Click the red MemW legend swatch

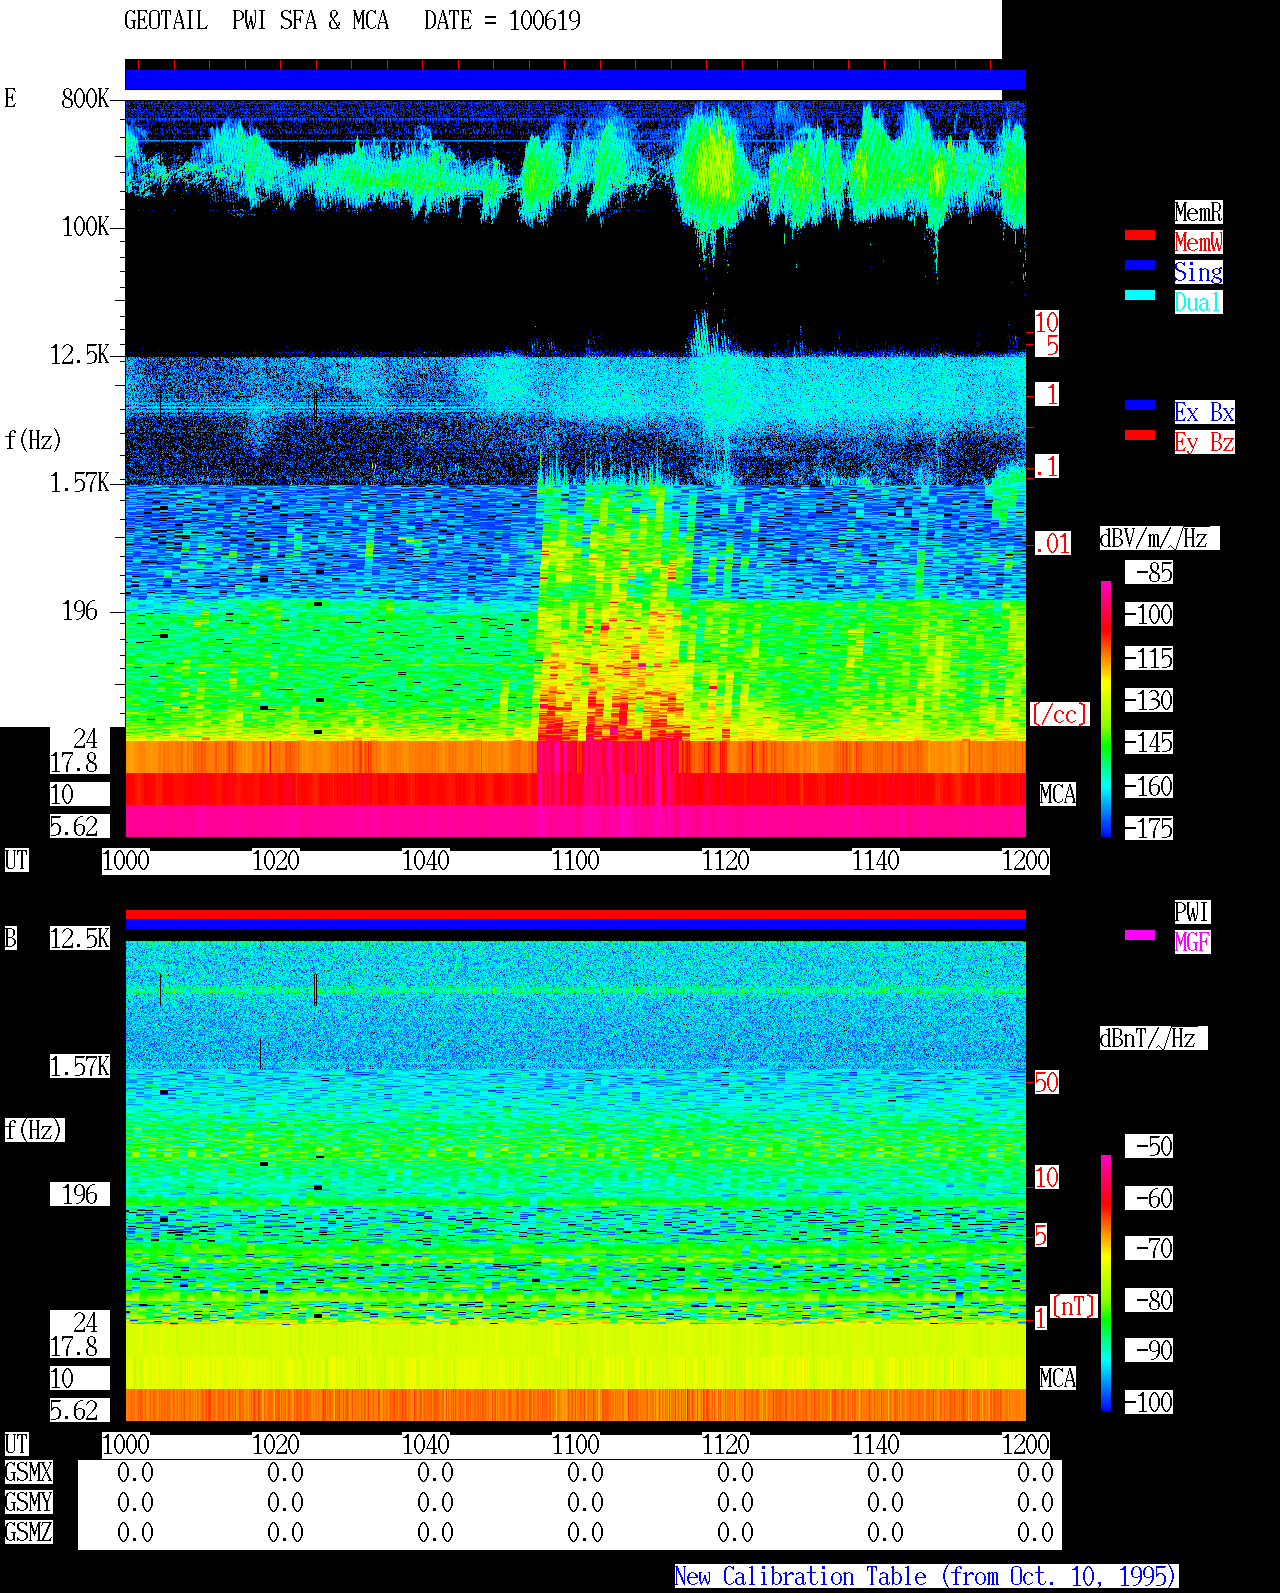[x=1140, y=235]
